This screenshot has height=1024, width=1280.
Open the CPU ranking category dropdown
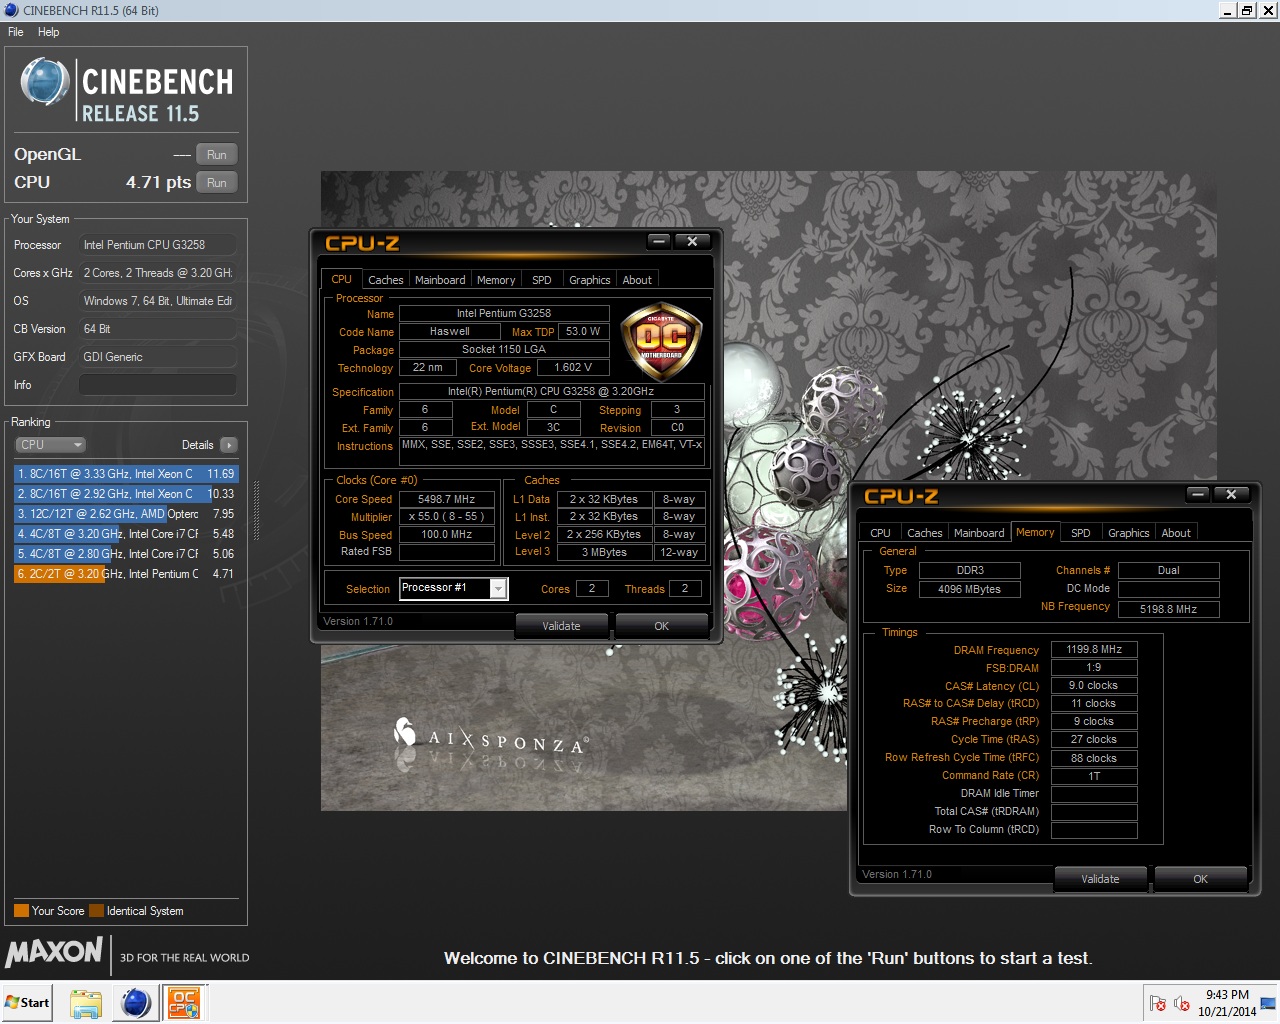point(50,445)
